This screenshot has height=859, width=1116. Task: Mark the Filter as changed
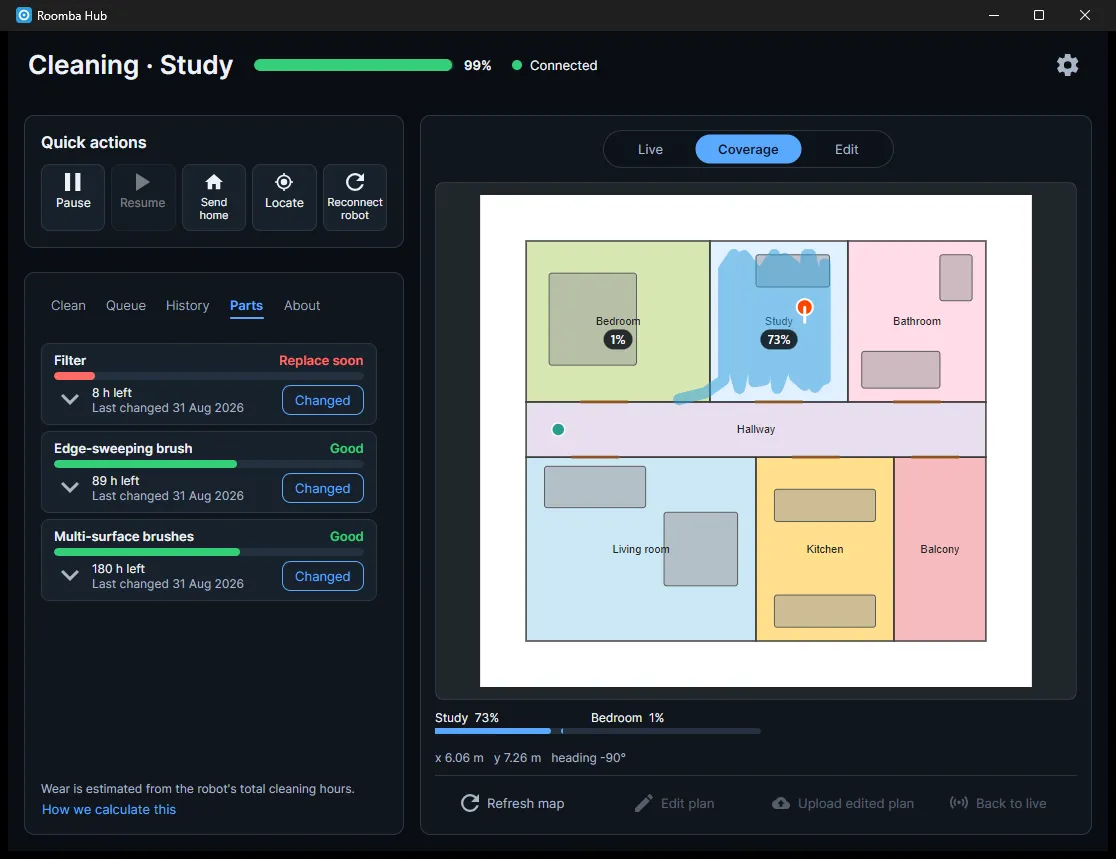pyautogui.click(x=322, y=400)
